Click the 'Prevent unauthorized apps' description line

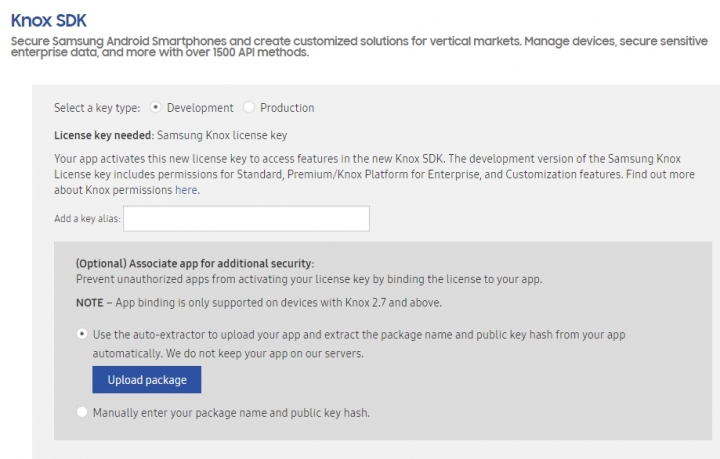(309, 279)
